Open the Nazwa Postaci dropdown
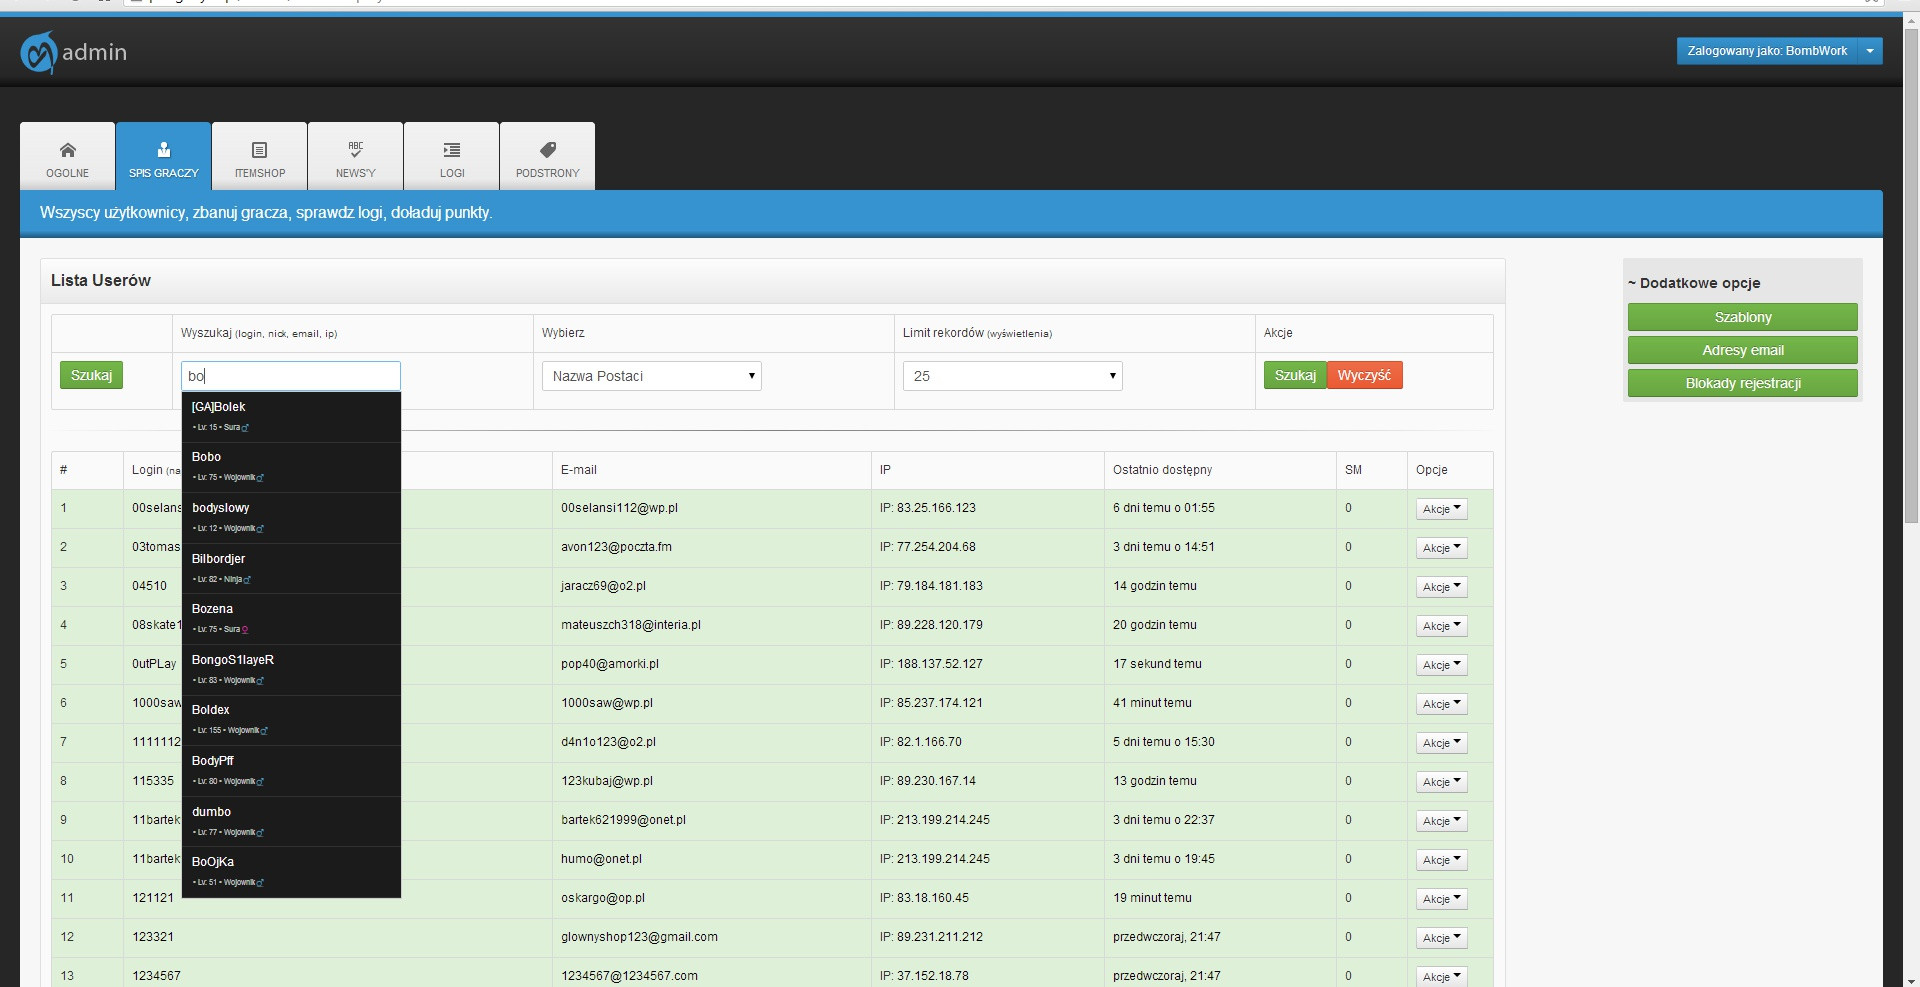1920x987 pixels. point(652,376)
